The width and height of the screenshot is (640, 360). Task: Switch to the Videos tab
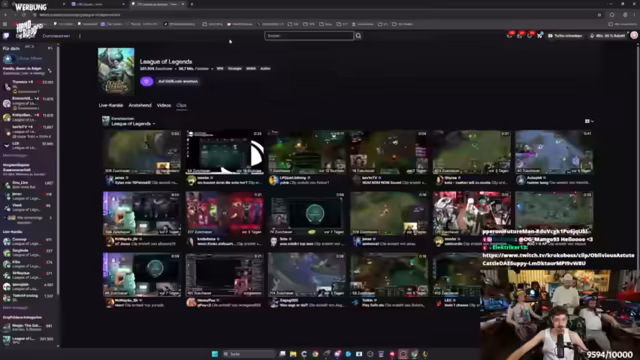click(x=164, y=105)
